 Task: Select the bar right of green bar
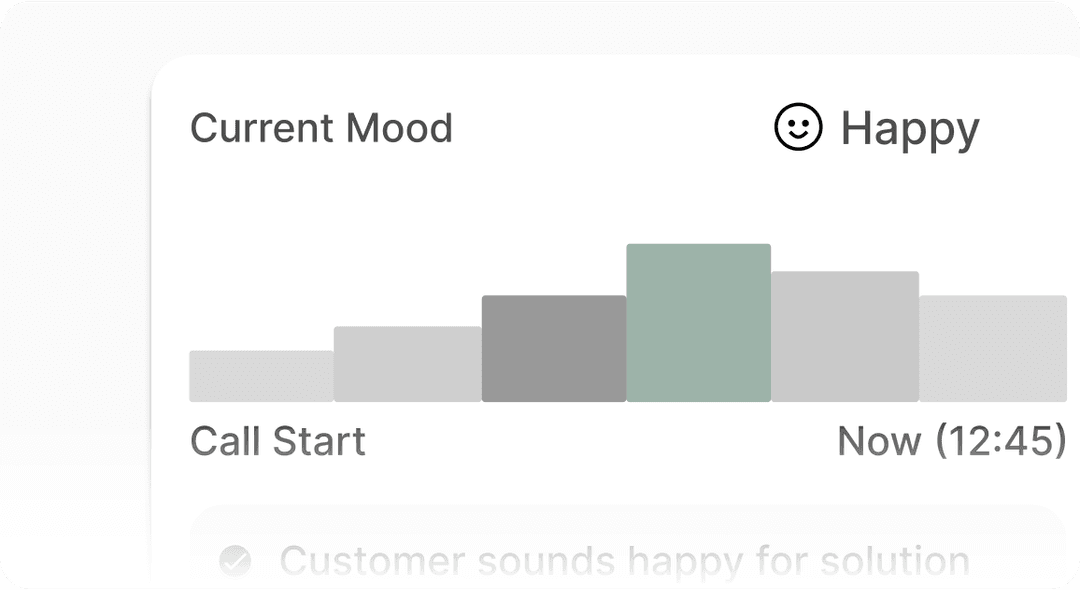[x=844, y=336]
